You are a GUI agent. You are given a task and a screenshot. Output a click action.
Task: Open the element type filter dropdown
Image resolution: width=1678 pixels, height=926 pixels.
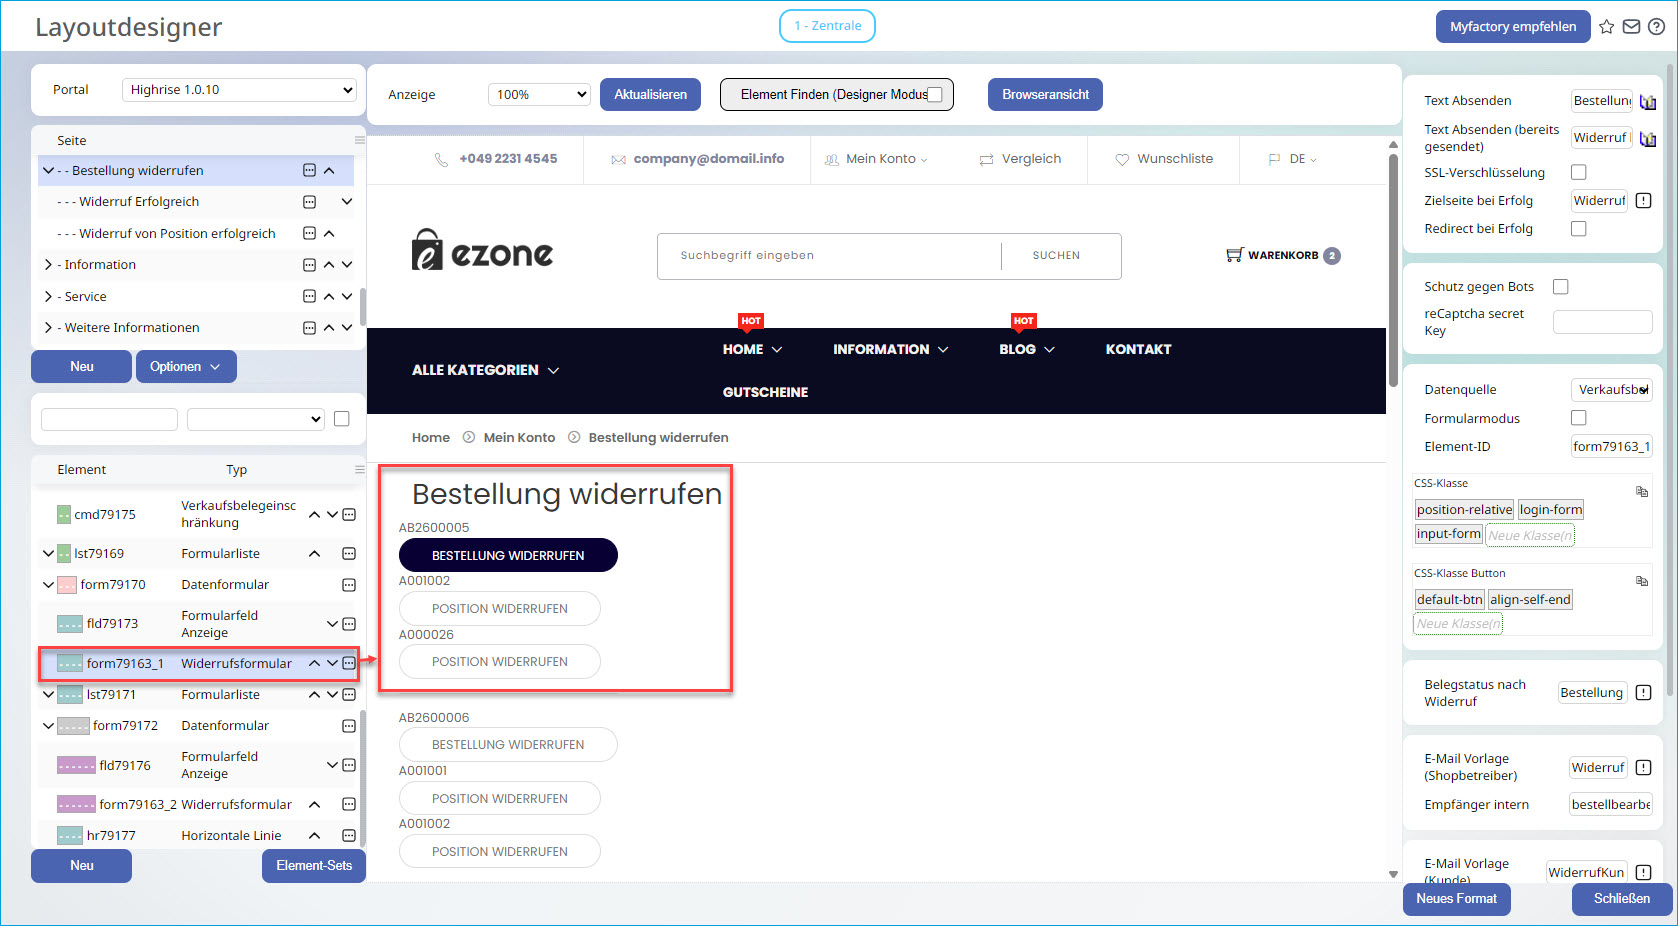coord(256,419)
